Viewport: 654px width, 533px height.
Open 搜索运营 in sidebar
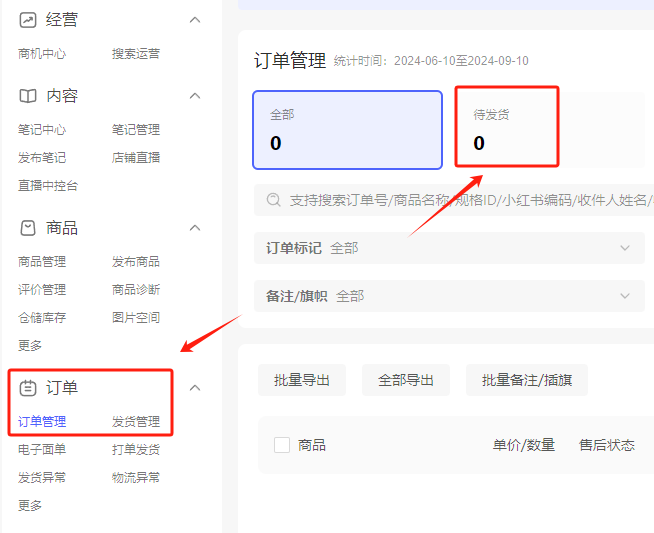(x=136, y=54)
